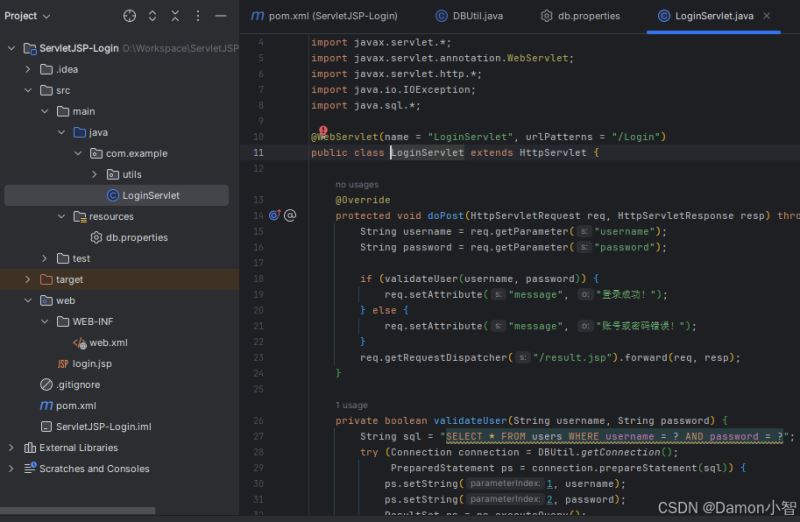
Task: Close the LoginServlet.java tab
Action: [x=767, y=16]
